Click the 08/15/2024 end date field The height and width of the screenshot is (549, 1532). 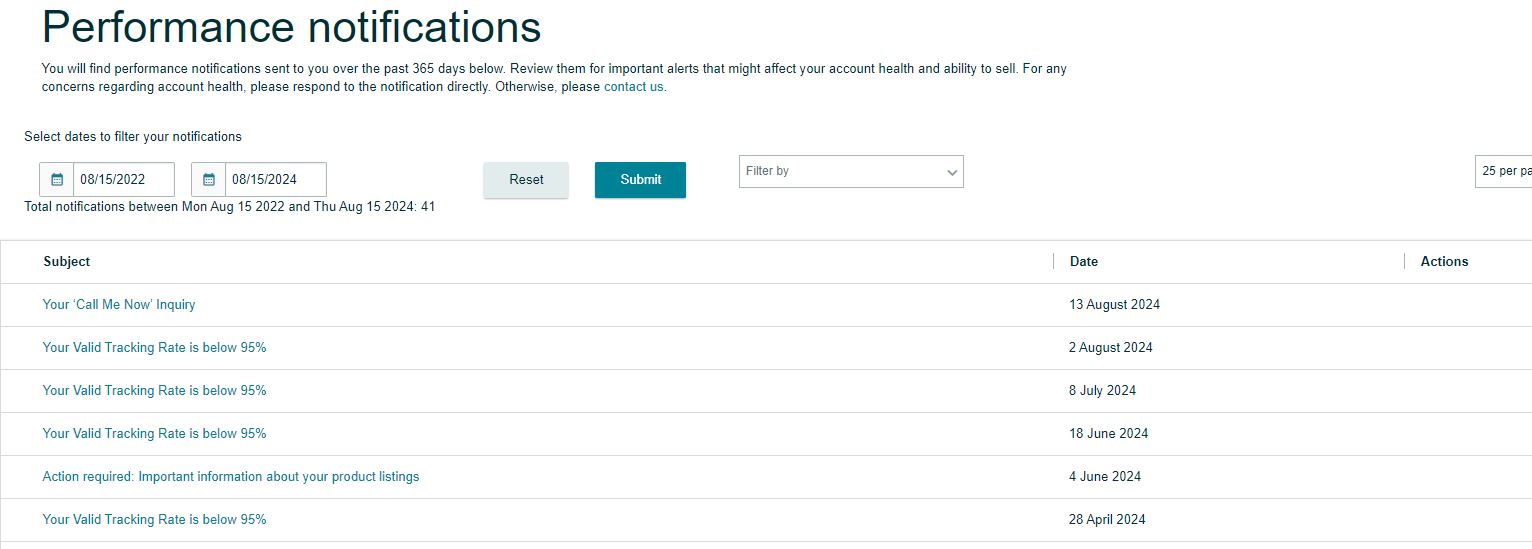click(276, 180)
